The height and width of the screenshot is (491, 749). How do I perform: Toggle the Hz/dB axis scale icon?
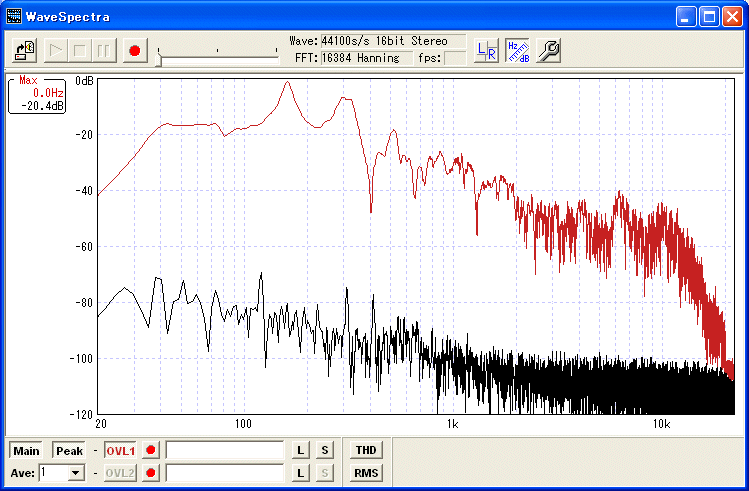tap(517, 51)
